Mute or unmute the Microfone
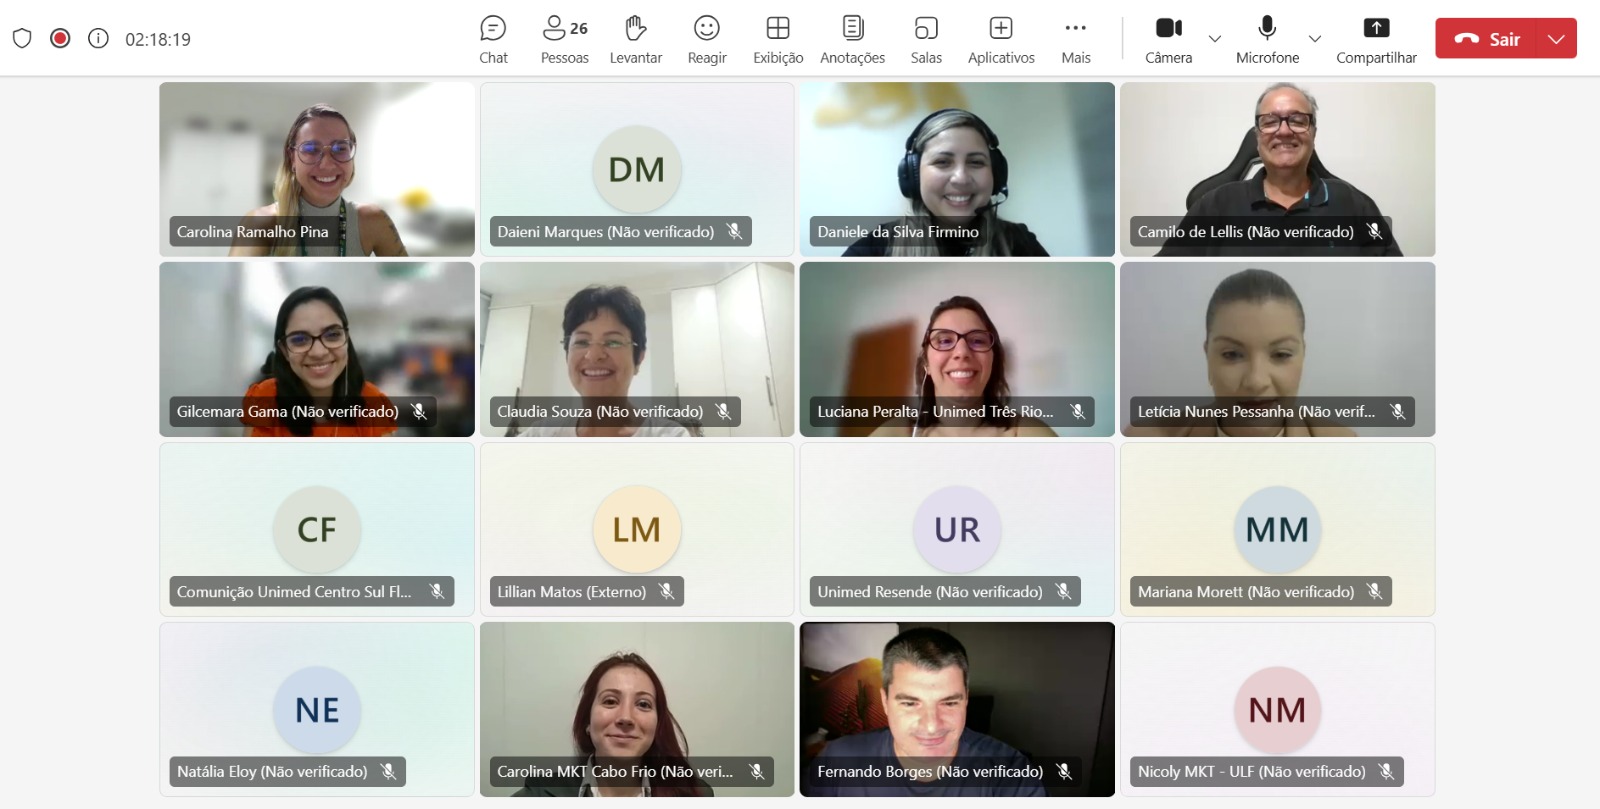Viewport: 1600px width, 809px height. click(x=1267, y=39)
